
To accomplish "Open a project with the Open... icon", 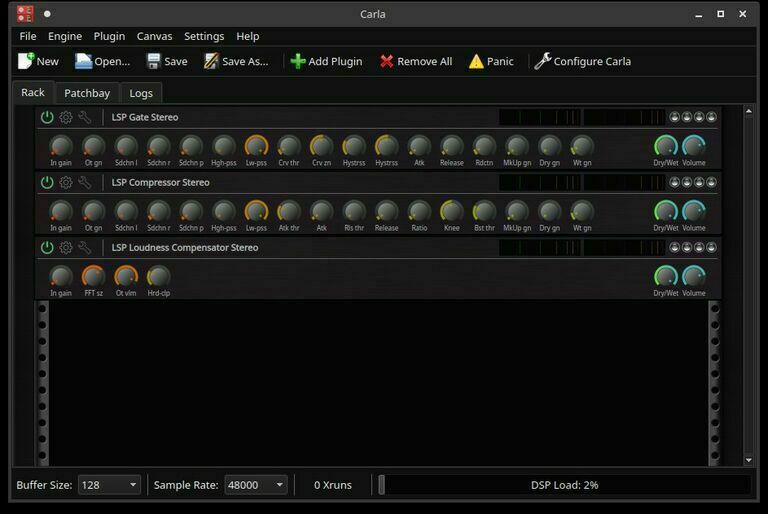I will pyautogui.click(x=83, y=61).
